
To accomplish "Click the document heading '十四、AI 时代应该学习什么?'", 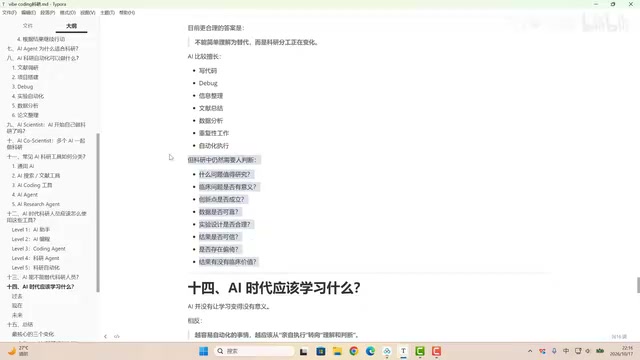I will (x=274, y=288).
